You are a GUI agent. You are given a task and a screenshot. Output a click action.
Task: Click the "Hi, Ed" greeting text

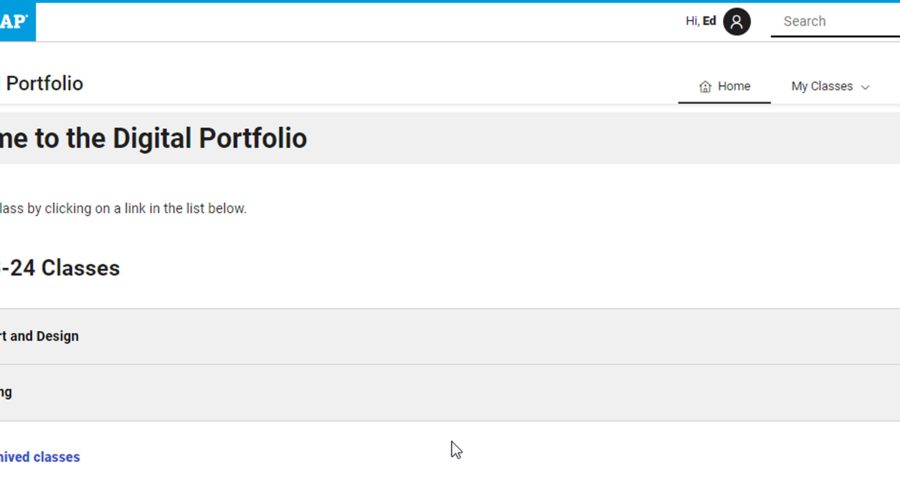(700, 21)
